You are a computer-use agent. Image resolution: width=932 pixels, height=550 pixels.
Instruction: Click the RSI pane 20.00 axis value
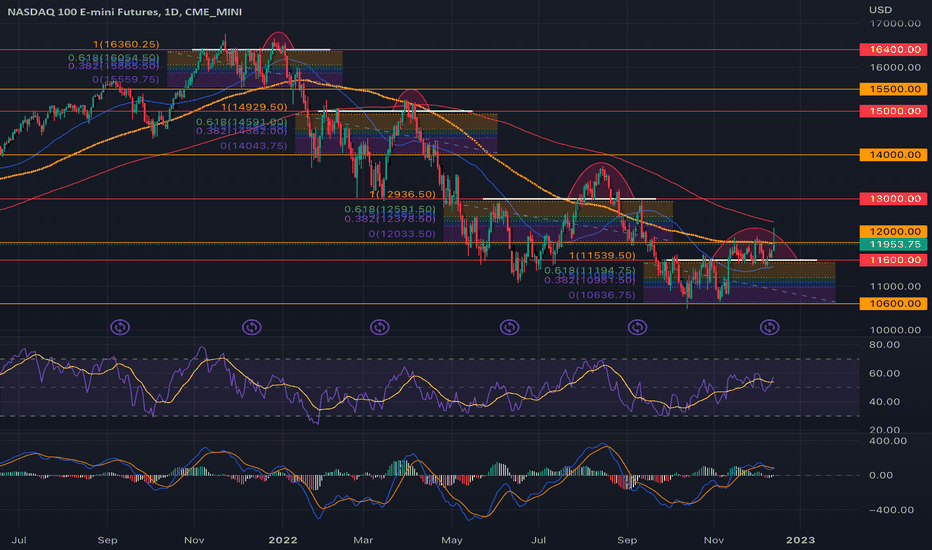click(x=884, y=429)
